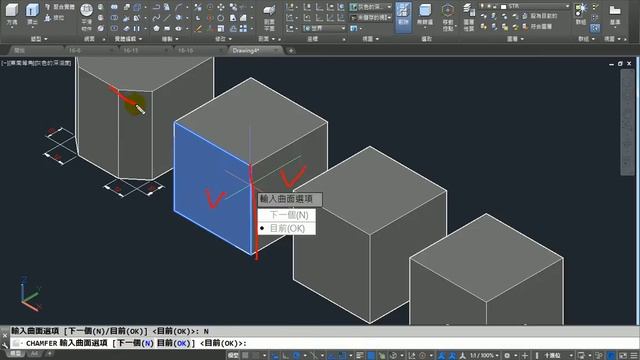This screenshot has height=360, width=640.
Task: Choose the Line draw tool
Action: [x=167, y=18]
